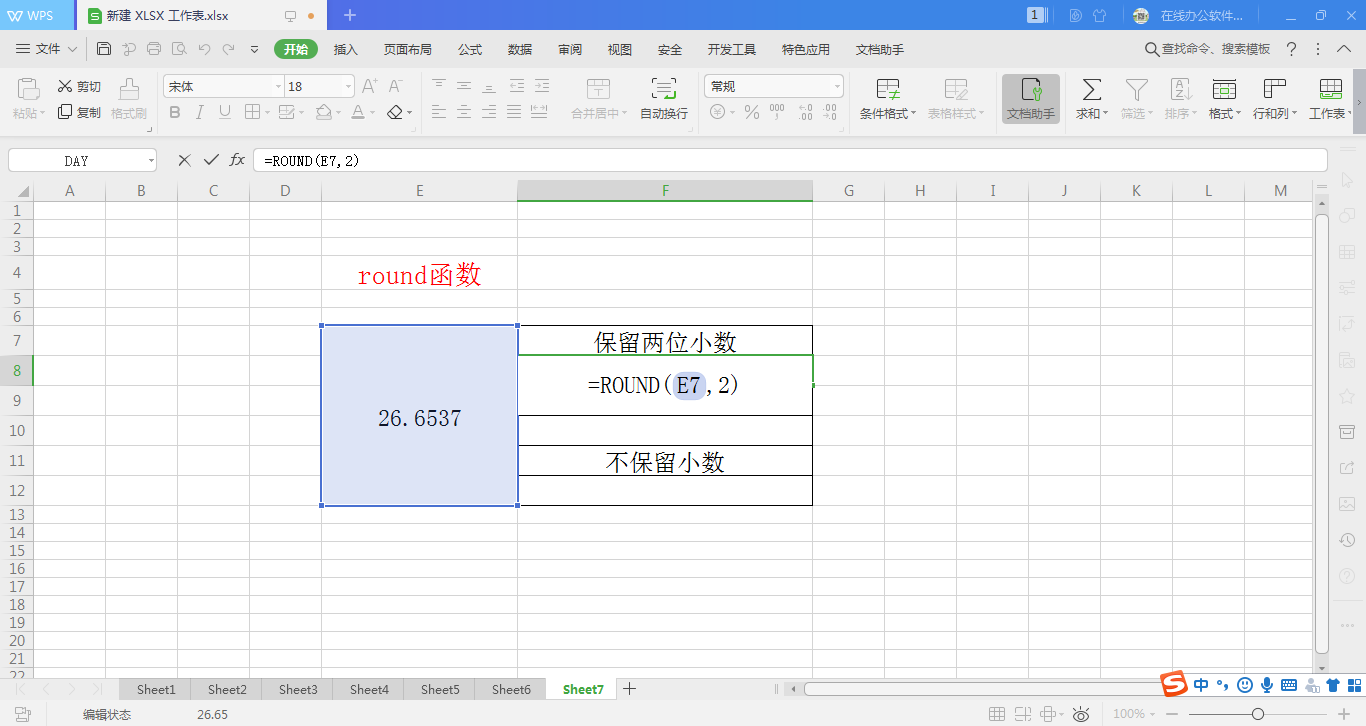1366x726 pixels.
Task: Expand the font name dropdown (宋体)
Action: (278, 87)
